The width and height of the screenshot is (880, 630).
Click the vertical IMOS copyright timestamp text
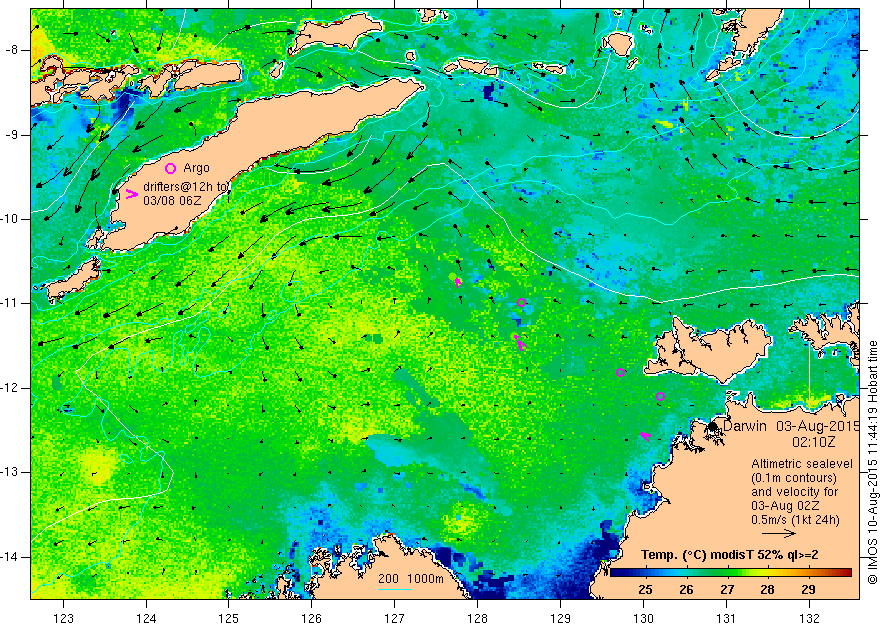[872, 462]
